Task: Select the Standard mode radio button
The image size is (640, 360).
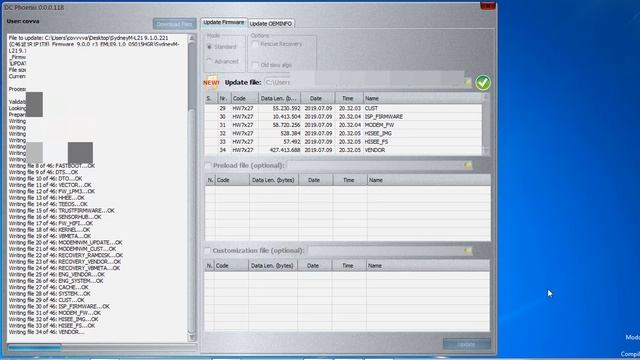Action: tap(209, 47)
